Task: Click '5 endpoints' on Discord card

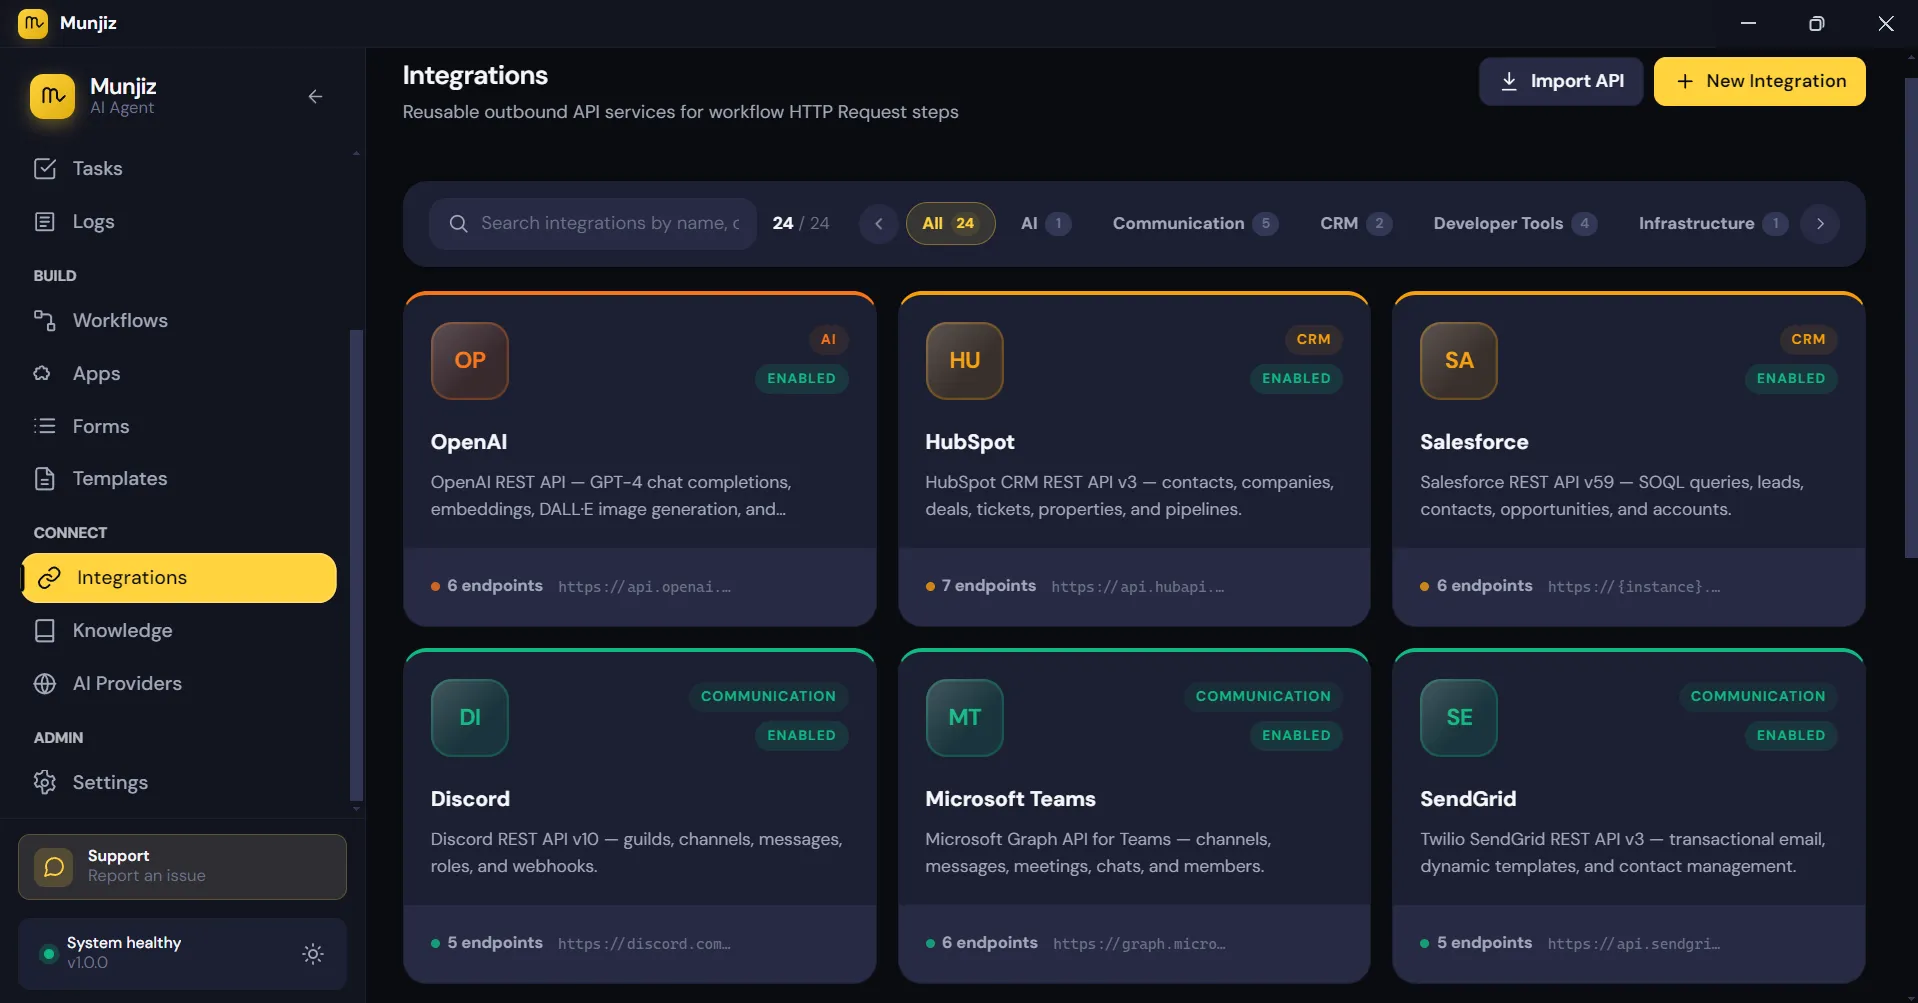Action: (x=494, y=943)
